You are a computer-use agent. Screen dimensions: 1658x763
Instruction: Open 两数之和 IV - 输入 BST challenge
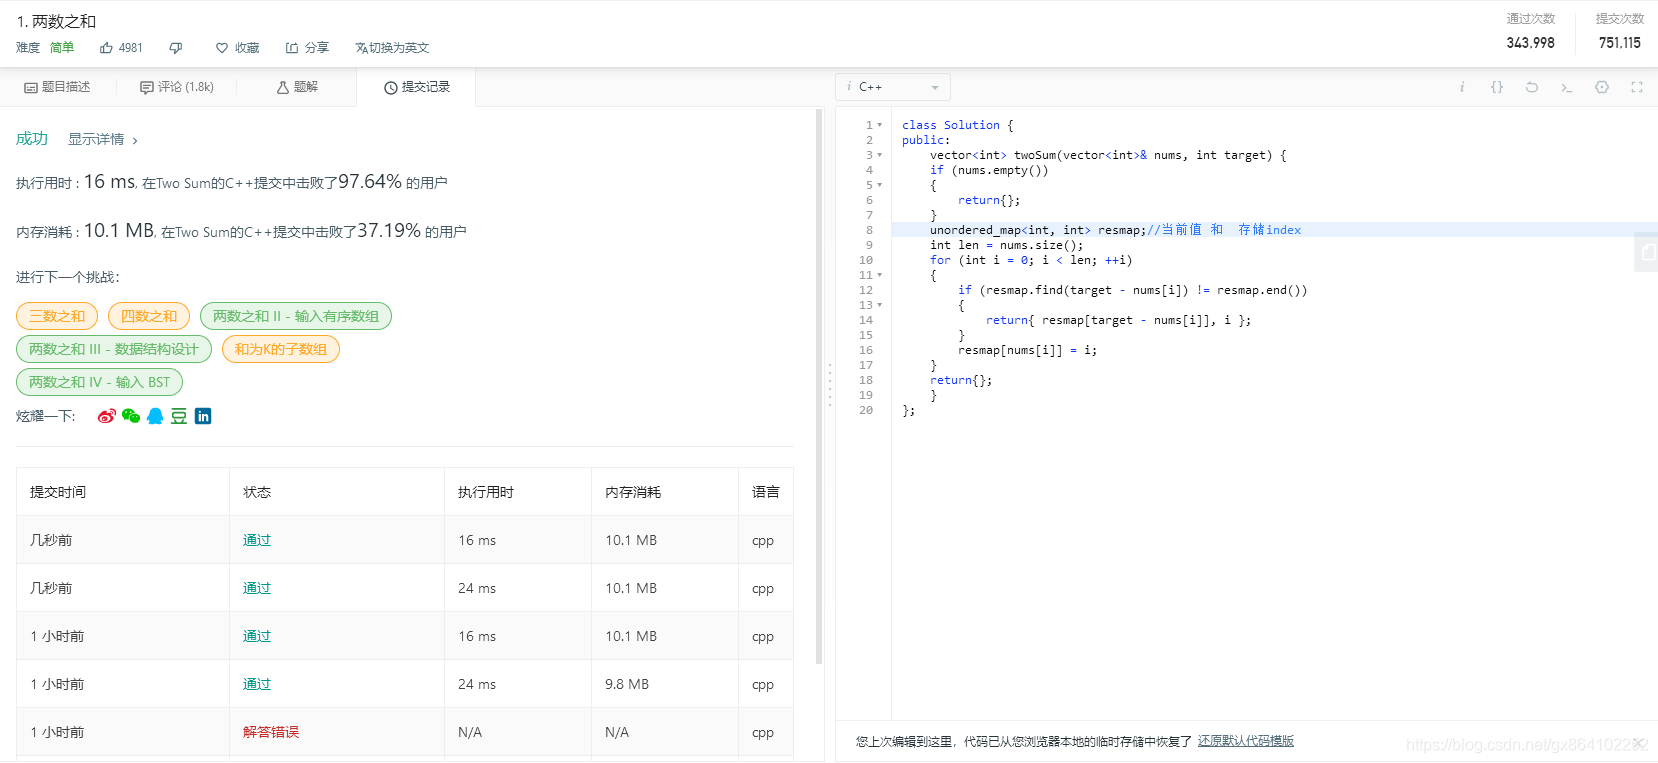click(x=99, y=382)
